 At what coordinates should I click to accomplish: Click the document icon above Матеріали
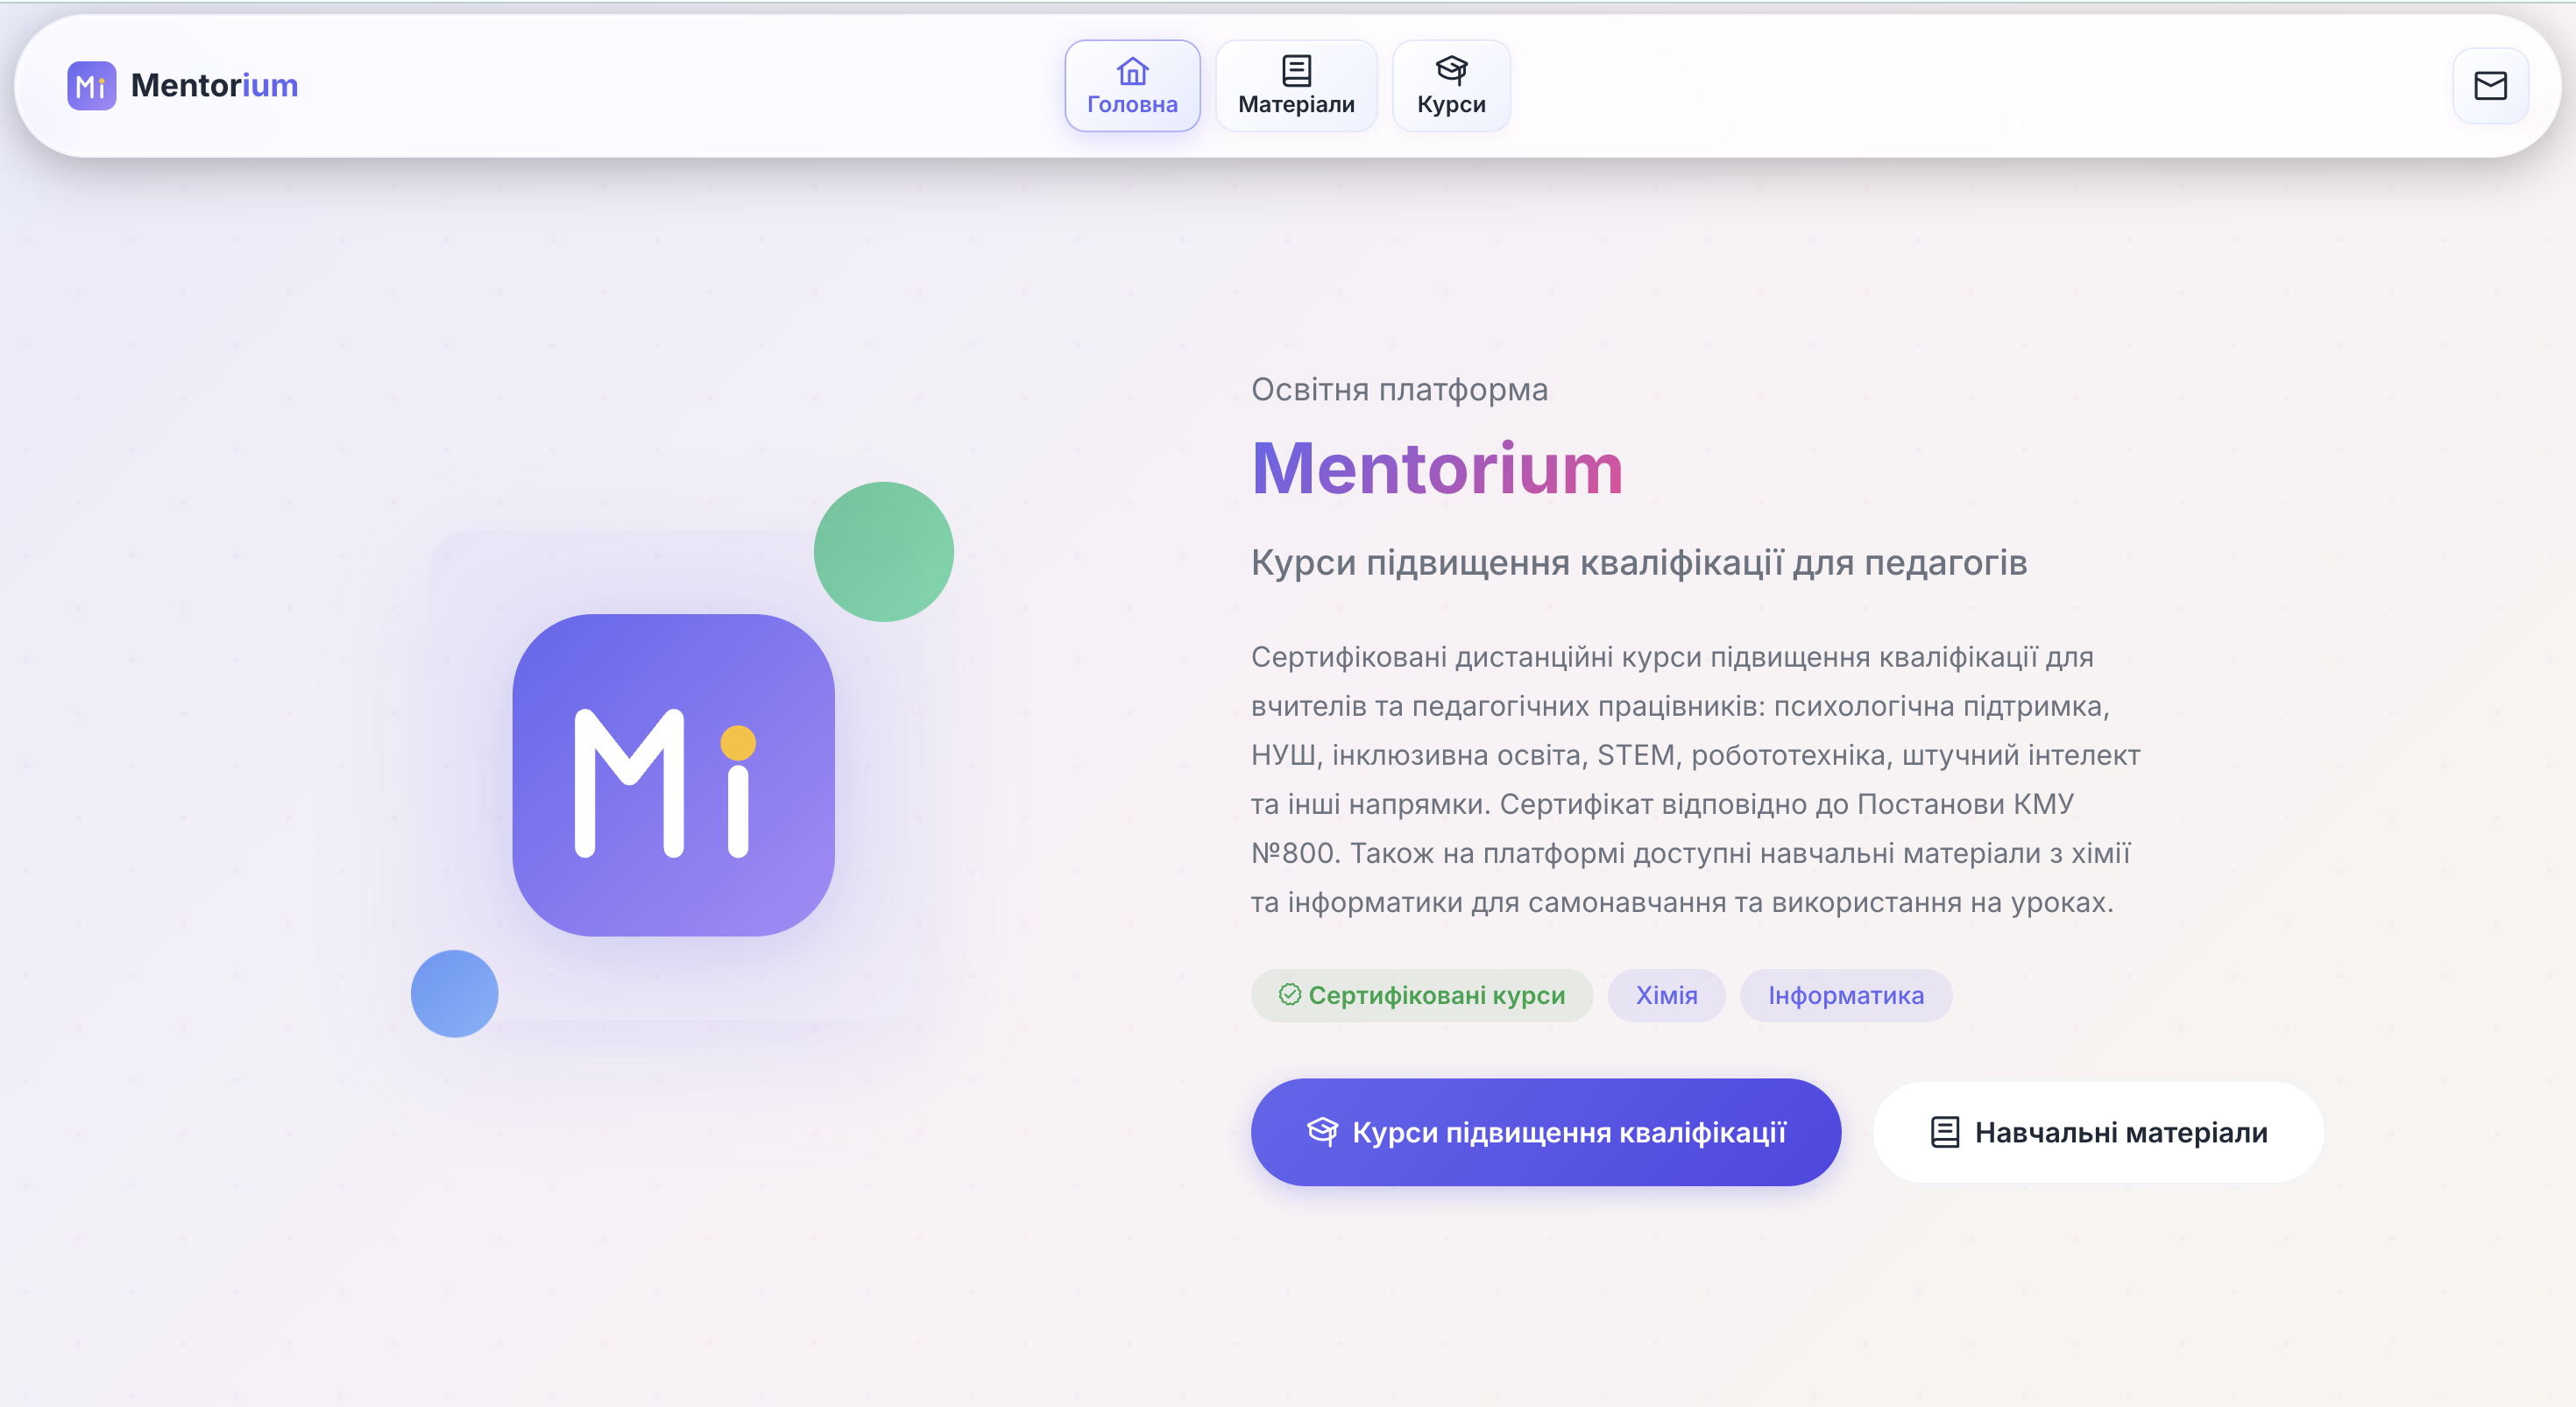[x=1296, y=71]
